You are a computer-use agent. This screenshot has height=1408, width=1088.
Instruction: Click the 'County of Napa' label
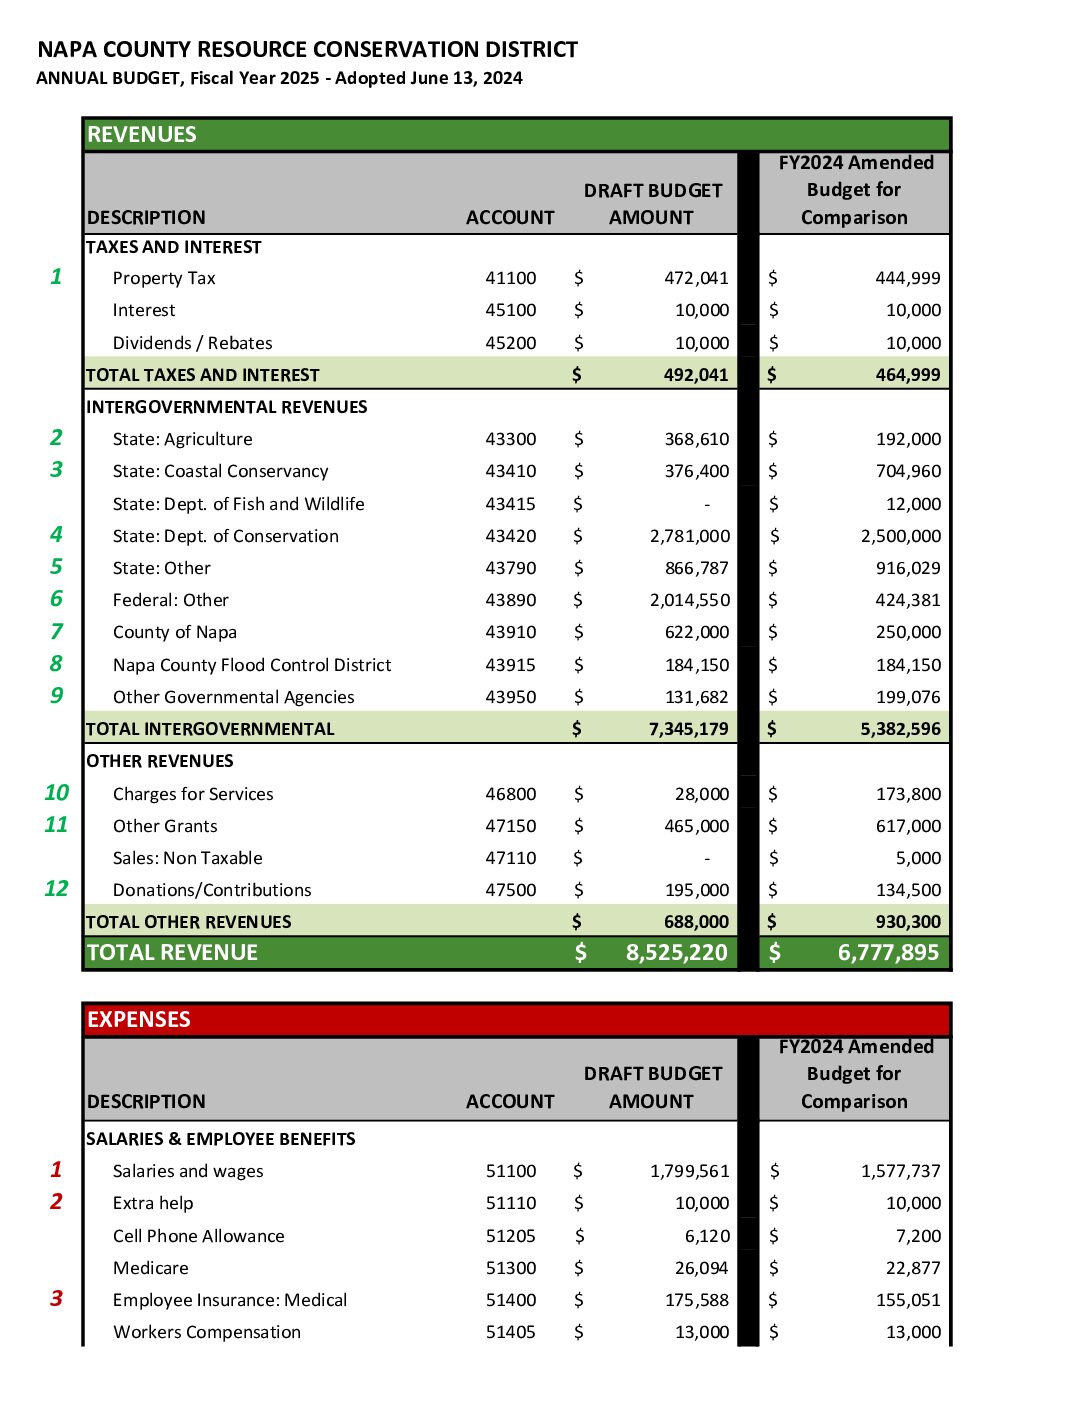pos(175,632)
